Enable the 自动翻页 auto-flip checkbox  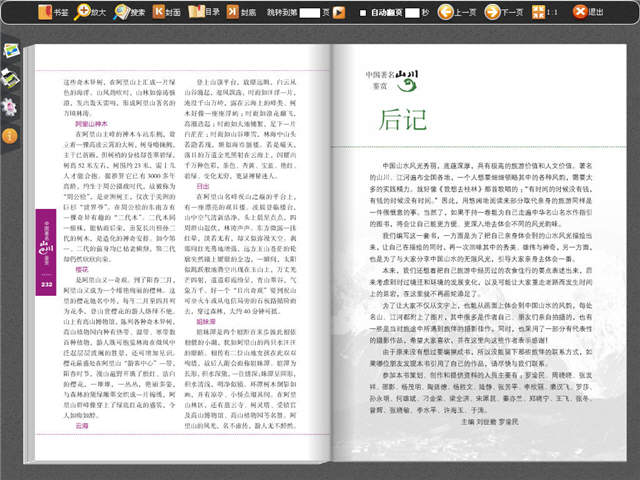click(363, 13)
